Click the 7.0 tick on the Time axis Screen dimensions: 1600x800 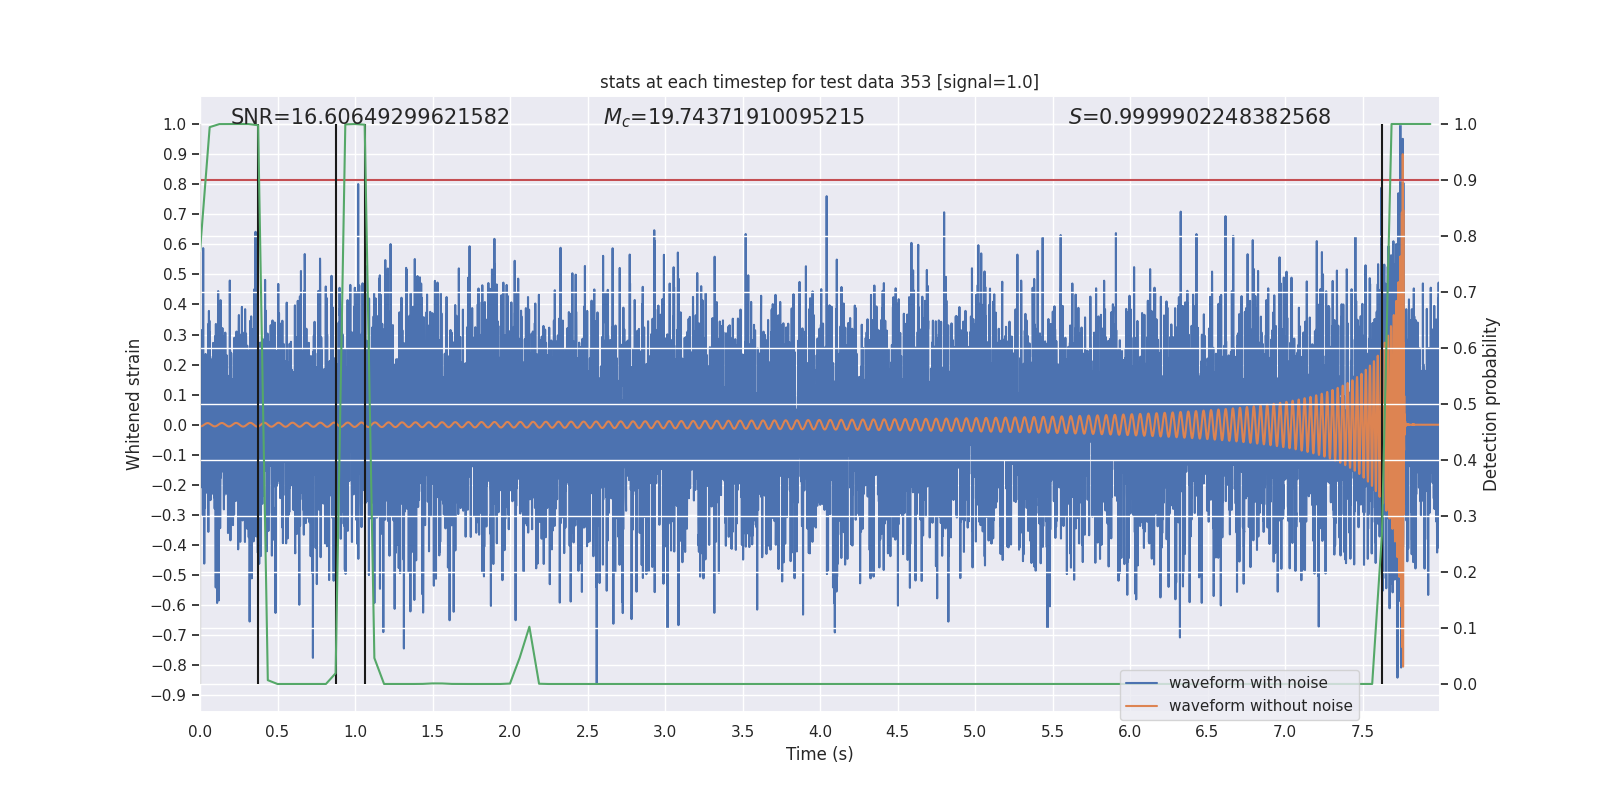1285,731
